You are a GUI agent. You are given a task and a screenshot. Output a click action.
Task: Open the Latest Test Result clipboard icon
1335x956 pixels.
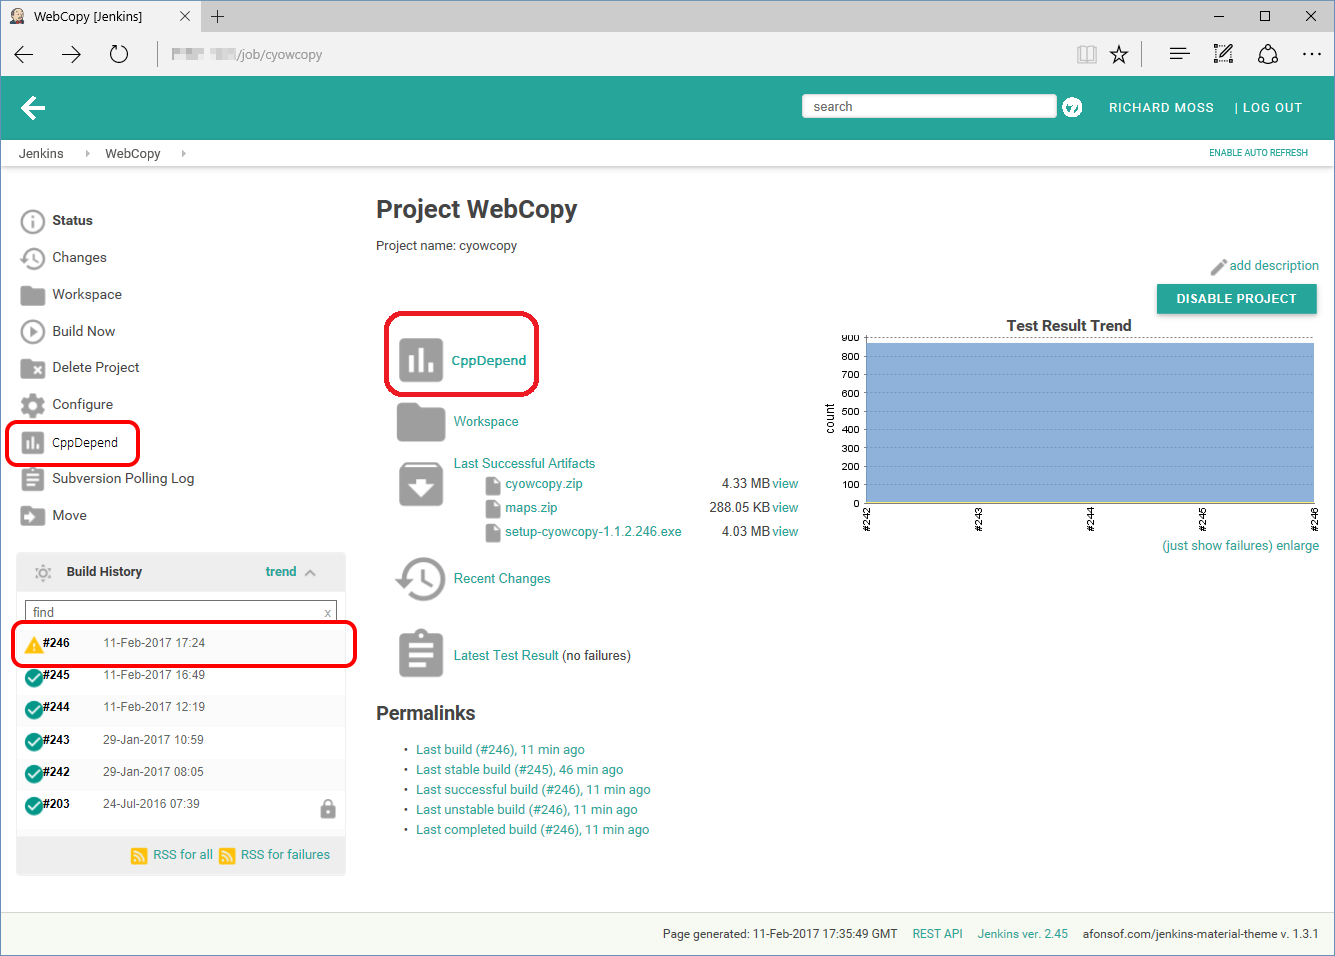421,655
